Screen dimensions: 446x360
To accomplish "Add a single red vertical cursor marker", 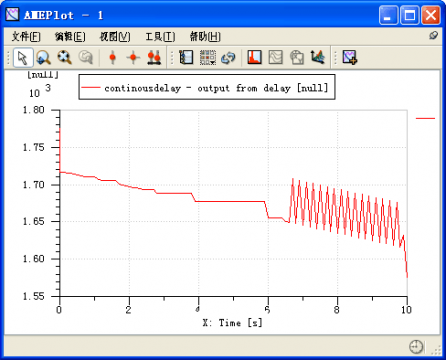I will pyautogui.click(x=113, y=57).
